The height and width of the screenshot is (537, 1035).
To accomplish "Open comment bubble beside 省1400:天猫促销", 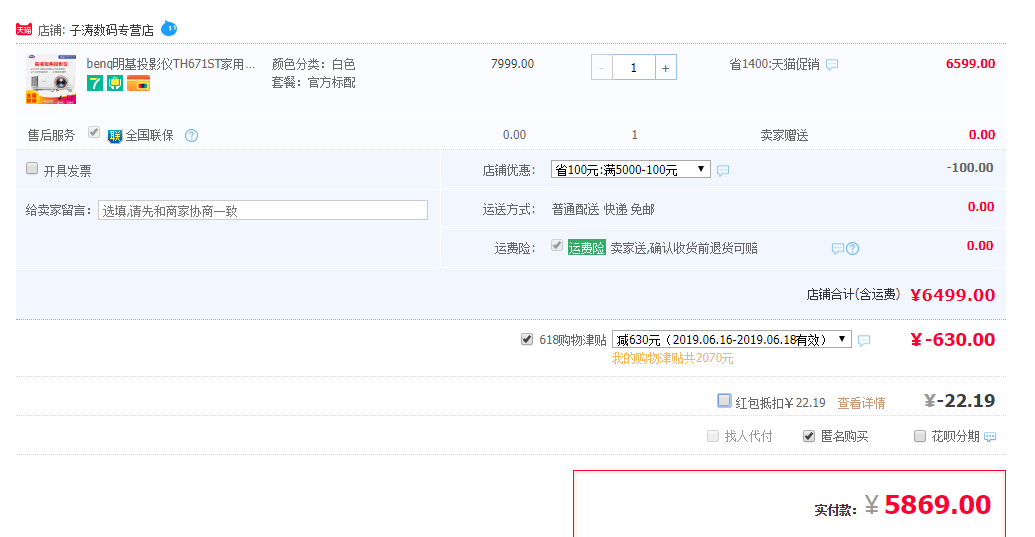I will coord(832,65).
